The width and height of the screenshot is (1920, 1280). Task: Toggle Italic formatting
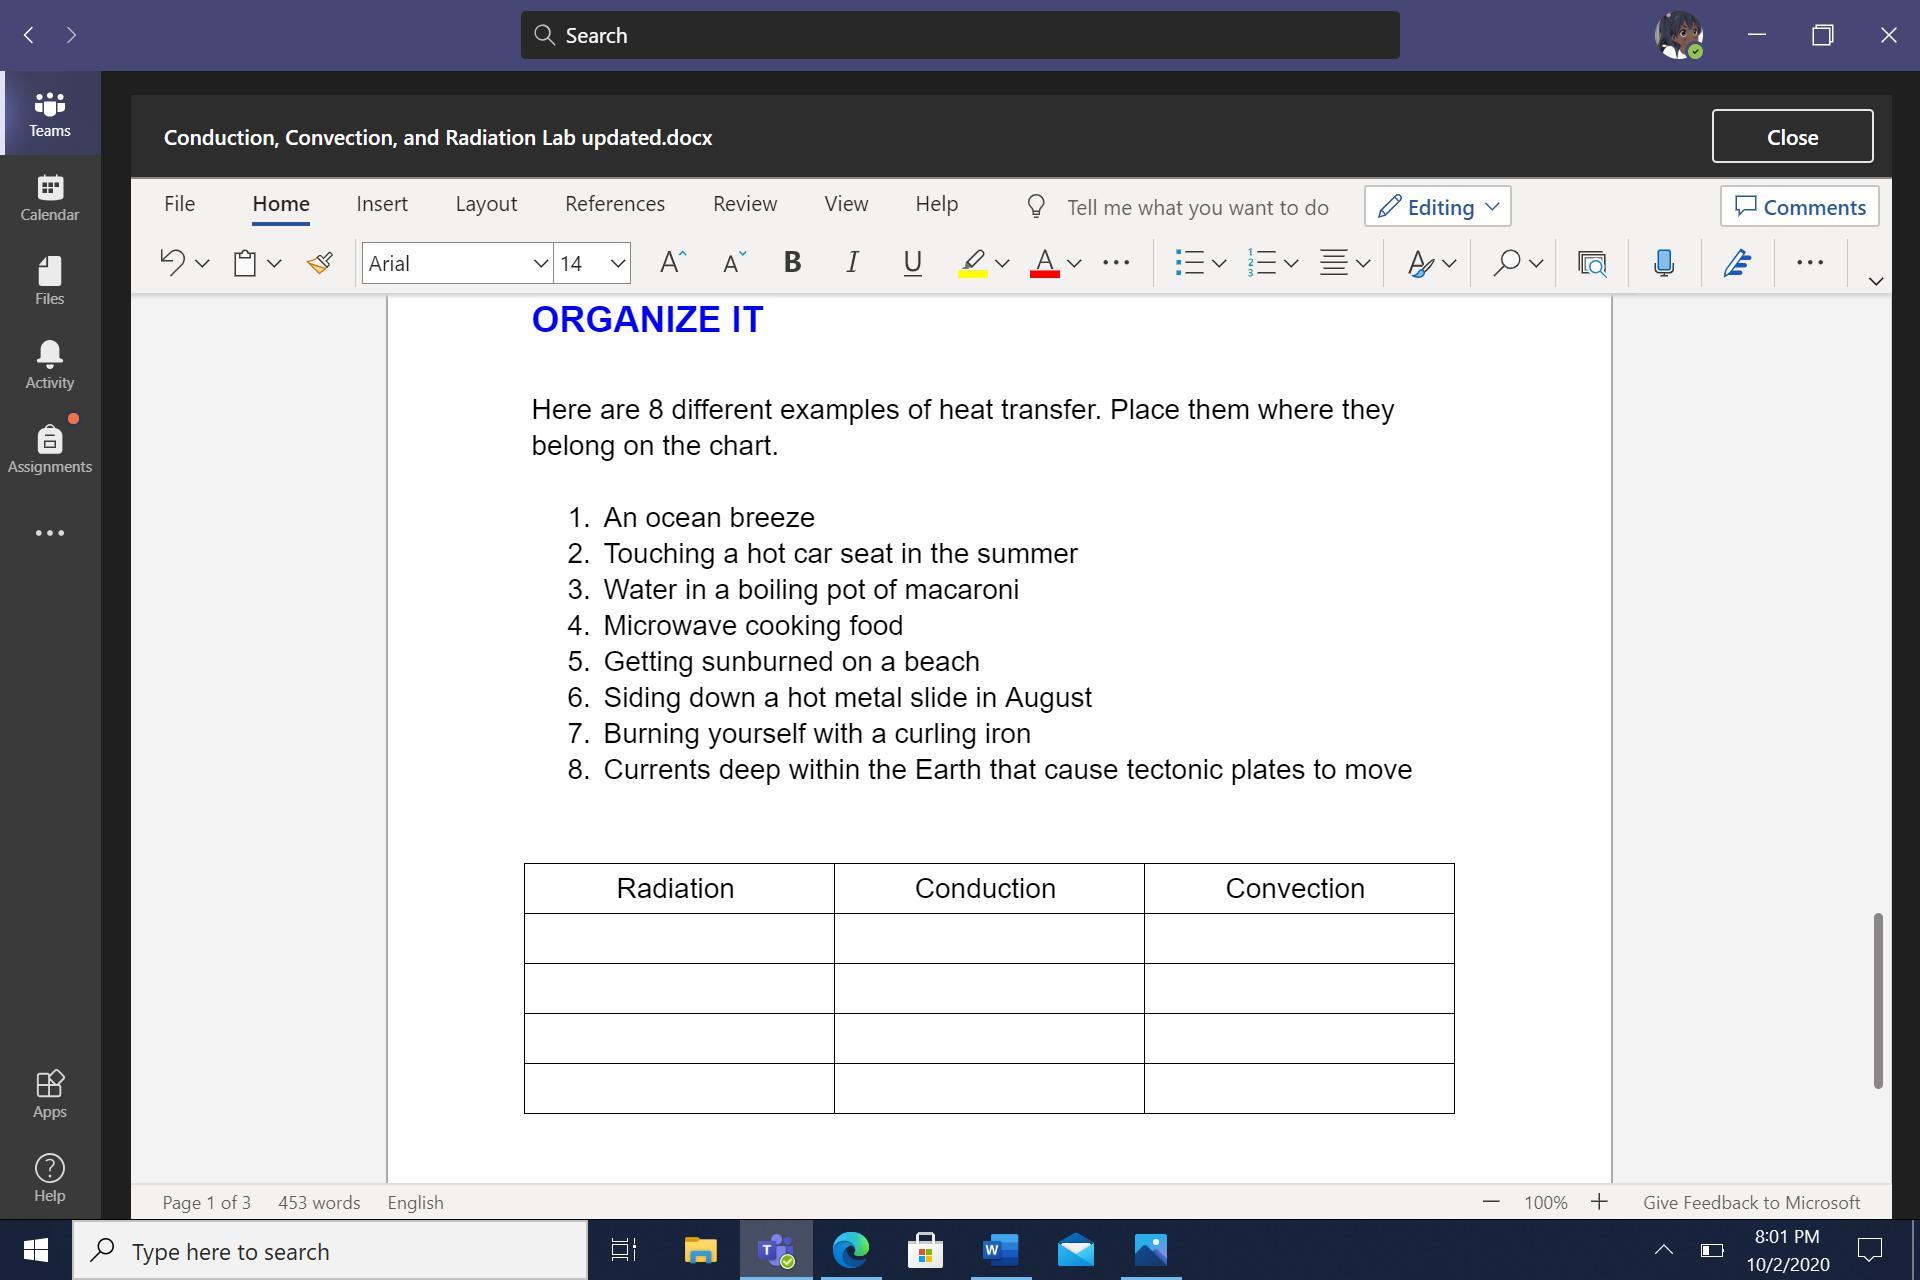tap(852, 263)
